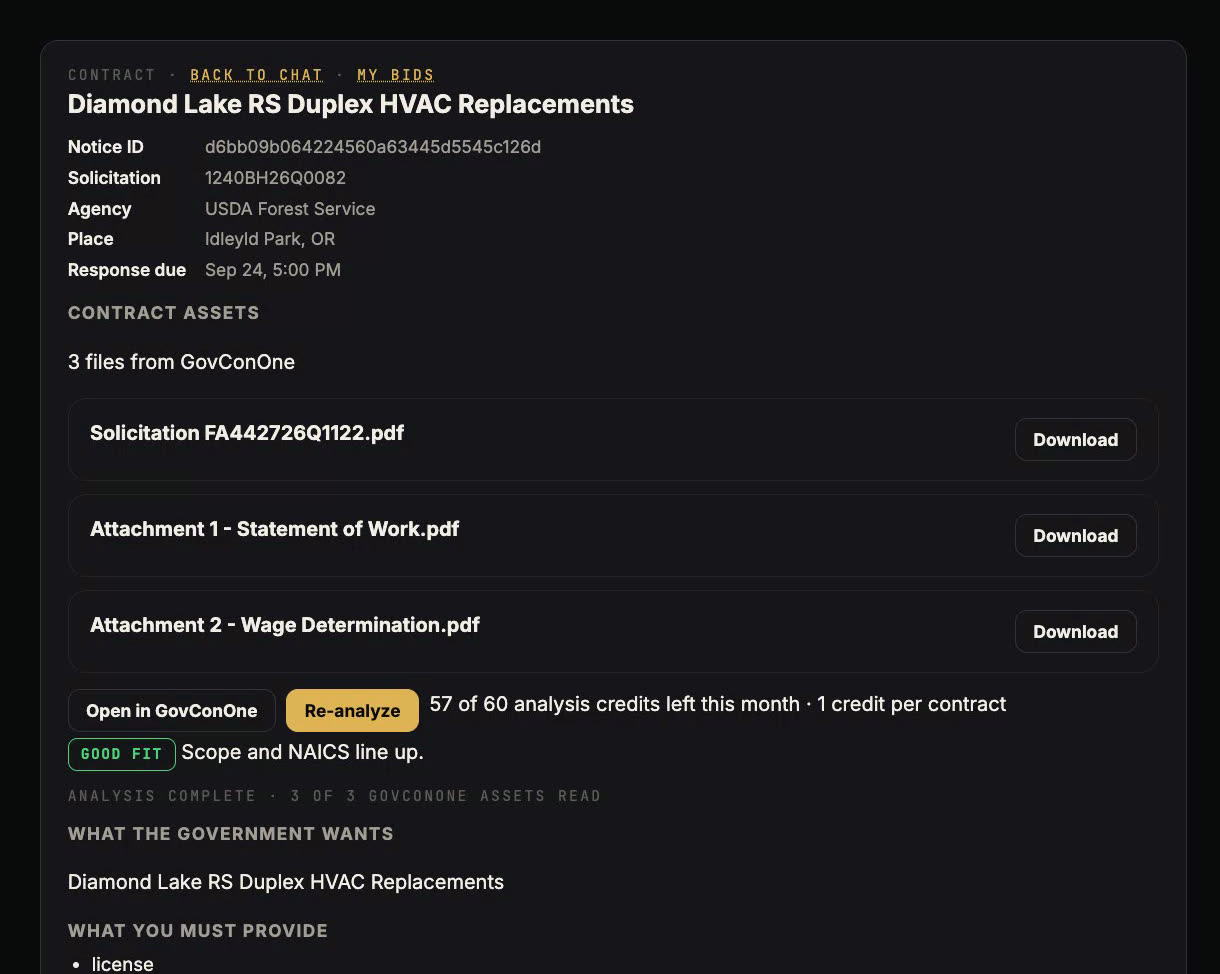This screenshot has height=974, width=1220.
Task: Click file name Solicitation FA442726Q1122.pdf
Action: 247,433
